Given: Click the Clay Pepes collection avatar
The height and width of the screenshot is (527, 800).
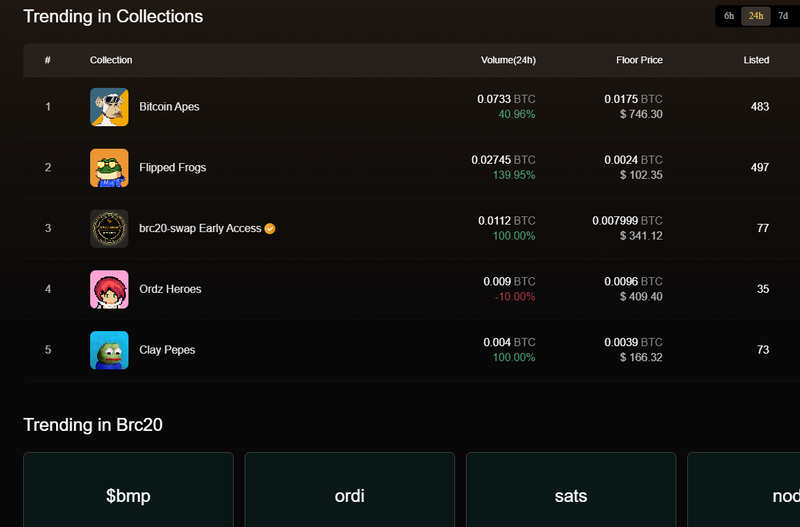Looking at the screenshot, I should pyautogui.click(x=109, y=350).
